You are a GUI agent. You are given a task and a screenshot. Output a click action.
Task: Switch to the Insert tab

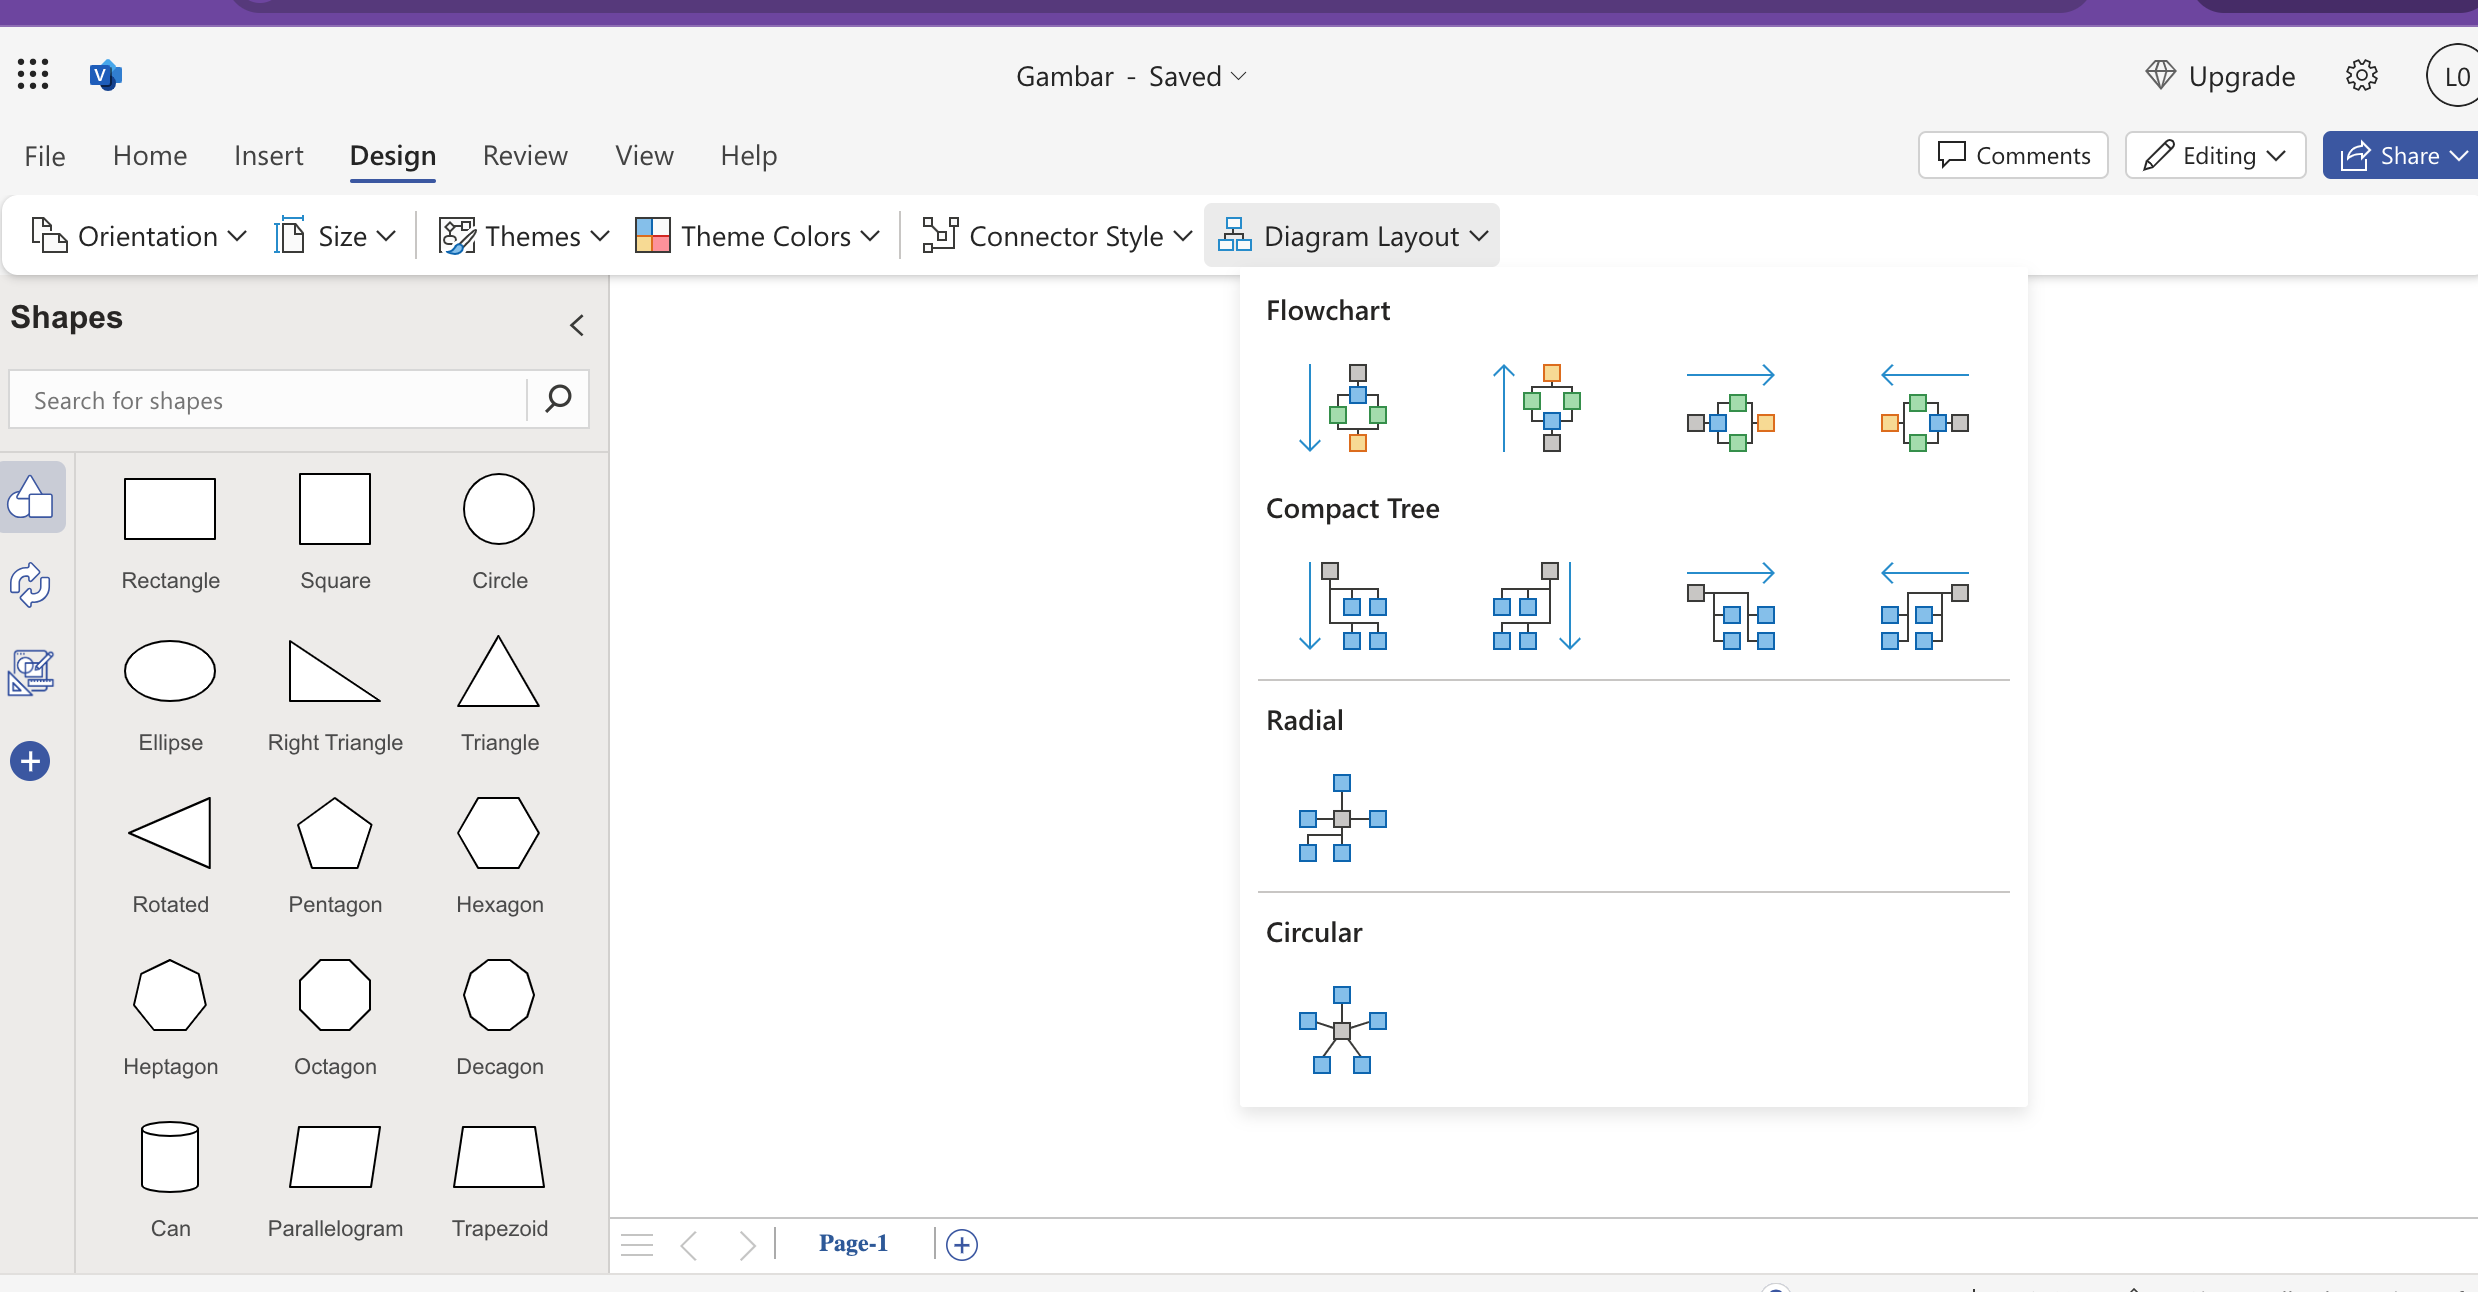(268, 155)
